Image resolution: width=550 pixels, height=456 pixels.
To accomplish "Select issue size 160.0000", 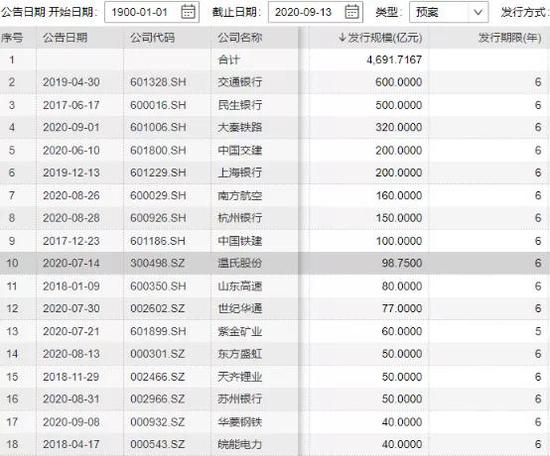I will point(399,195).
